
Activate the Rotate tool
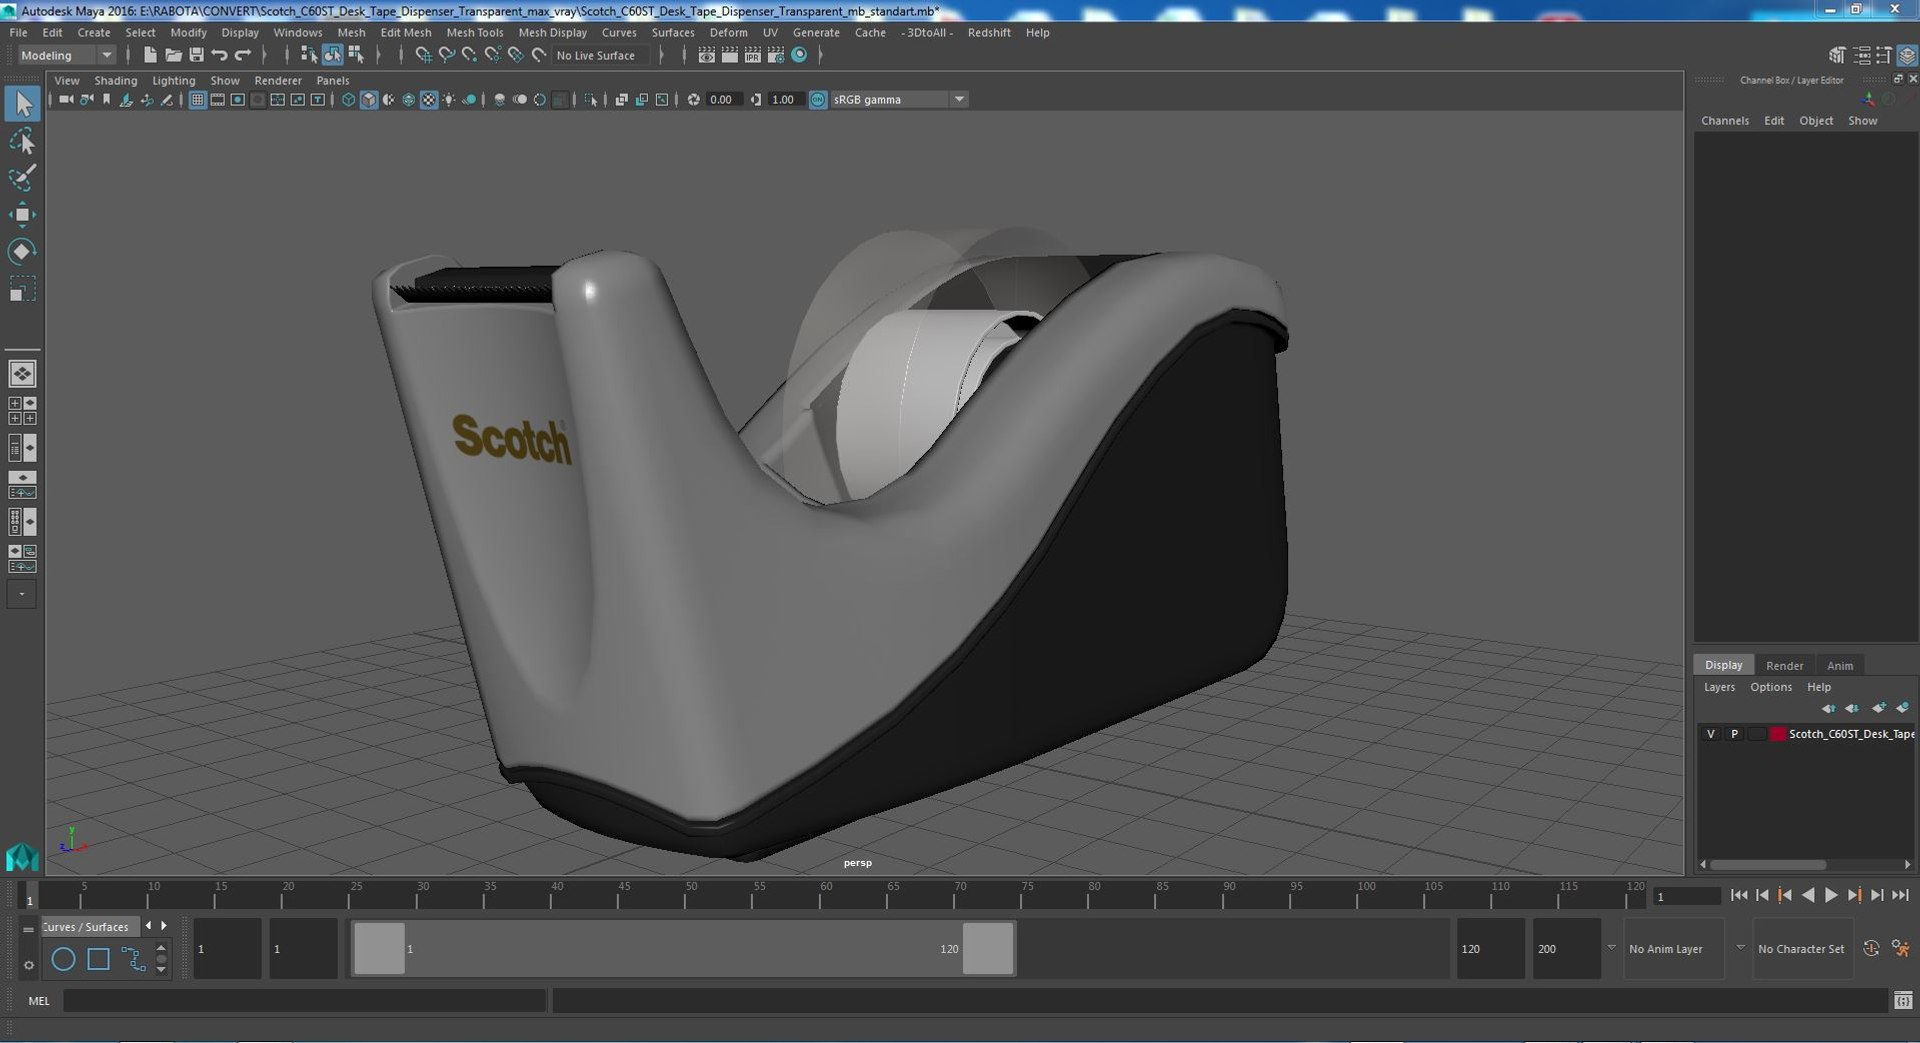point(22,251)
